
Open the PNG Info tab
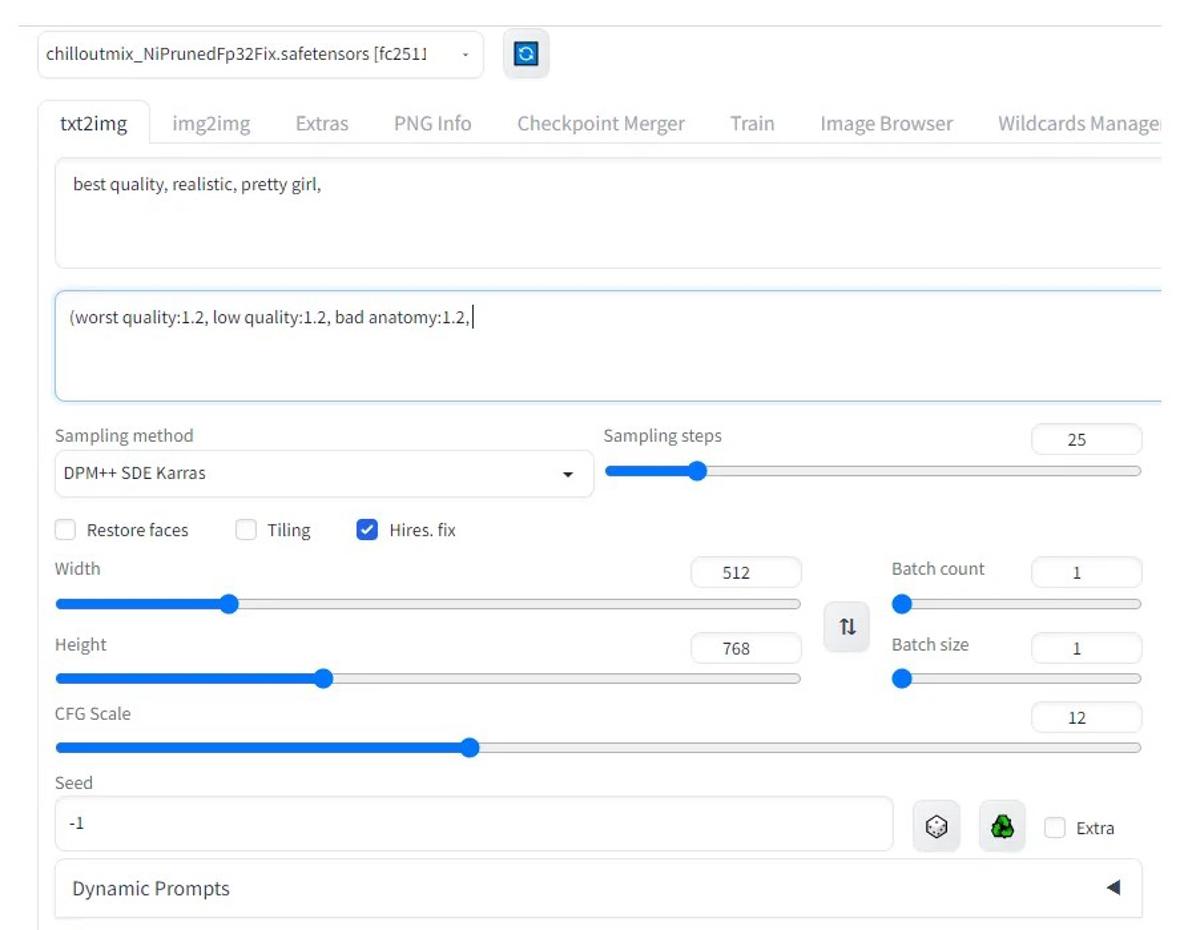pos(432,123)
